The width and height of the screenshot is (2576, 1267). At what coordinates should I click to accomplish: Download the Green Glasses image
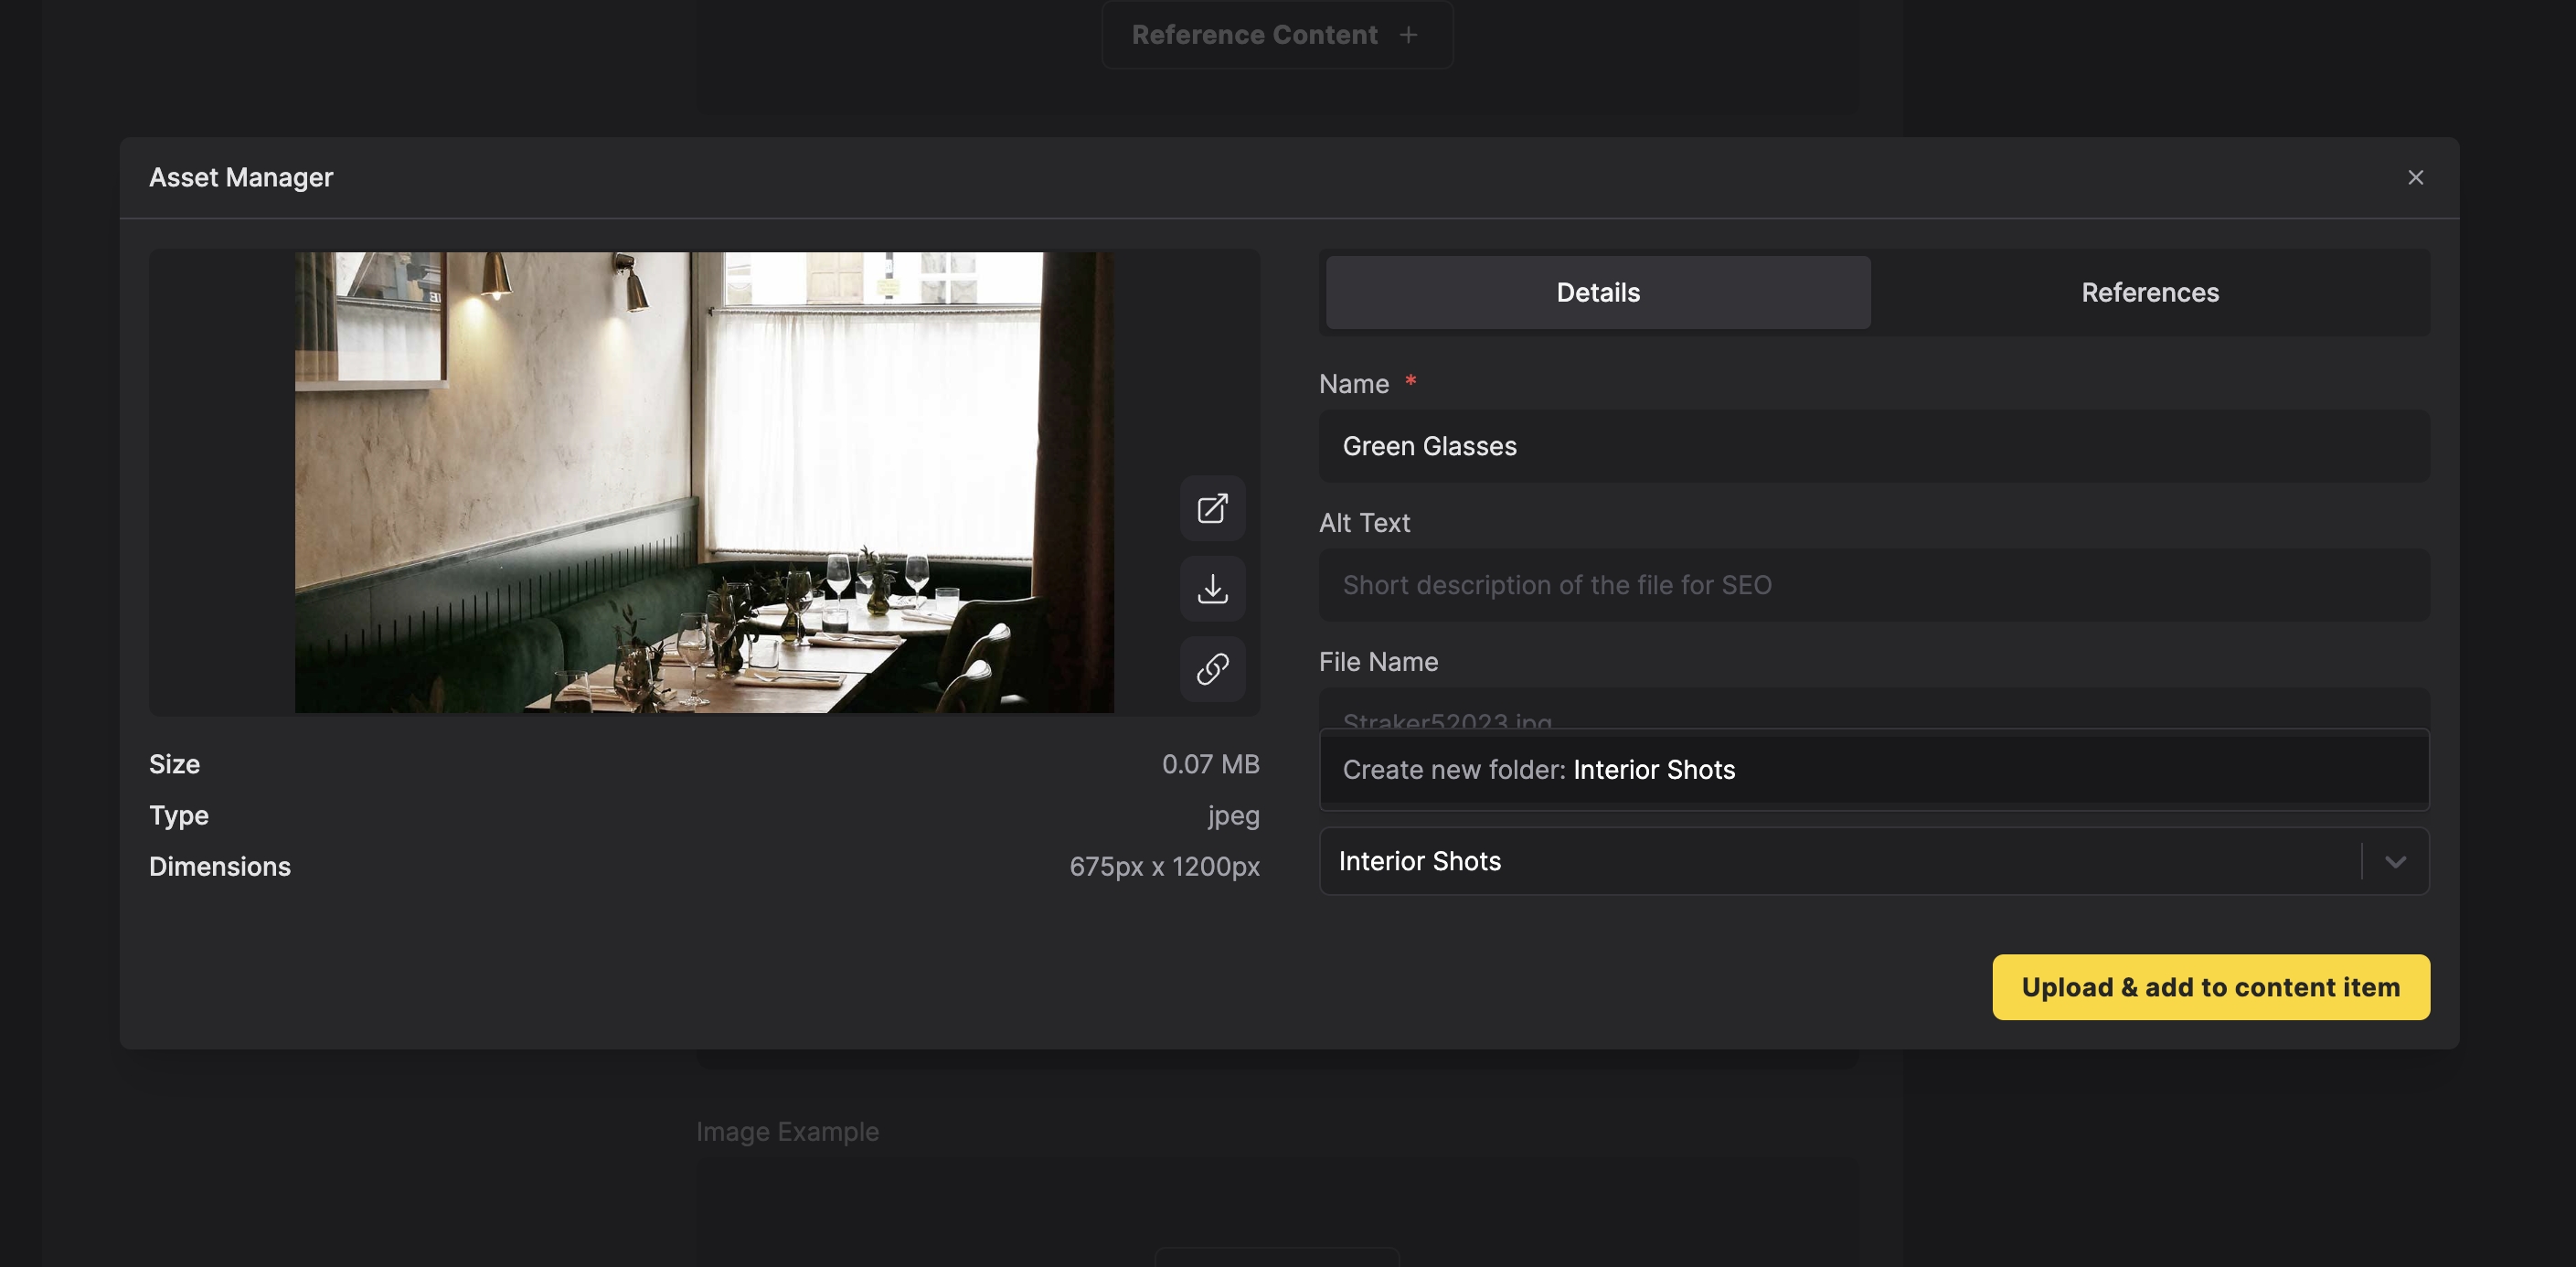pos(1212,589)
